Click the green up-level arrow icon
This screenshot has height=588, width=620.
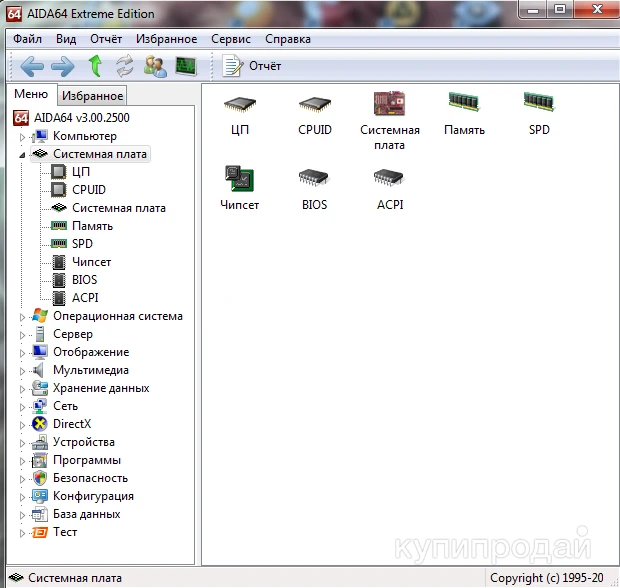pyautogui.click(x=95, y=66)
